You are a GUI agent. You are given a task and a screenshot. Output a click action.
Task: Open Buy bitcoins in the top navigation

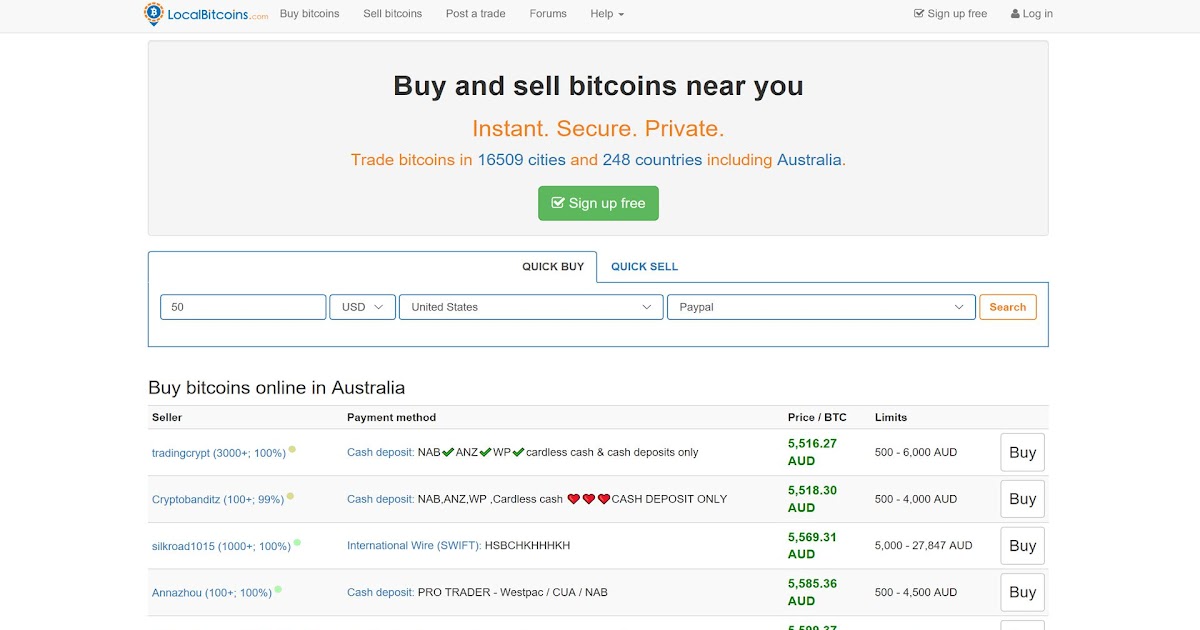pos(310,14)
